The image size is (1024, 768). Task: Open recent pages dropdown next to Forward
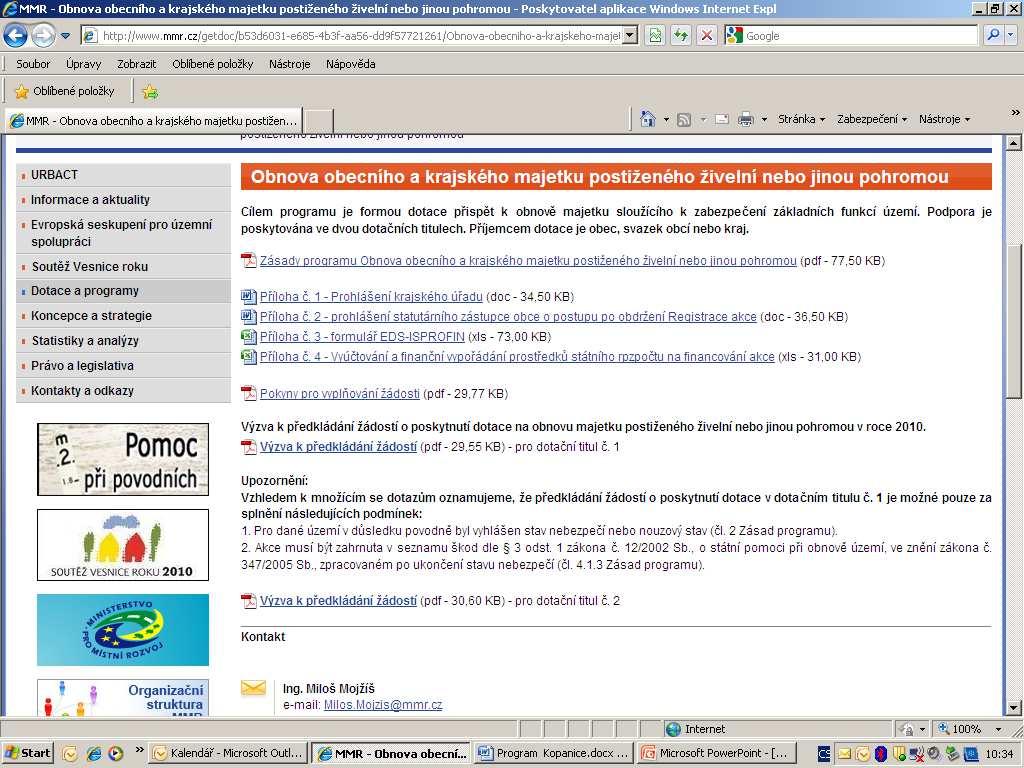[65, 36]
